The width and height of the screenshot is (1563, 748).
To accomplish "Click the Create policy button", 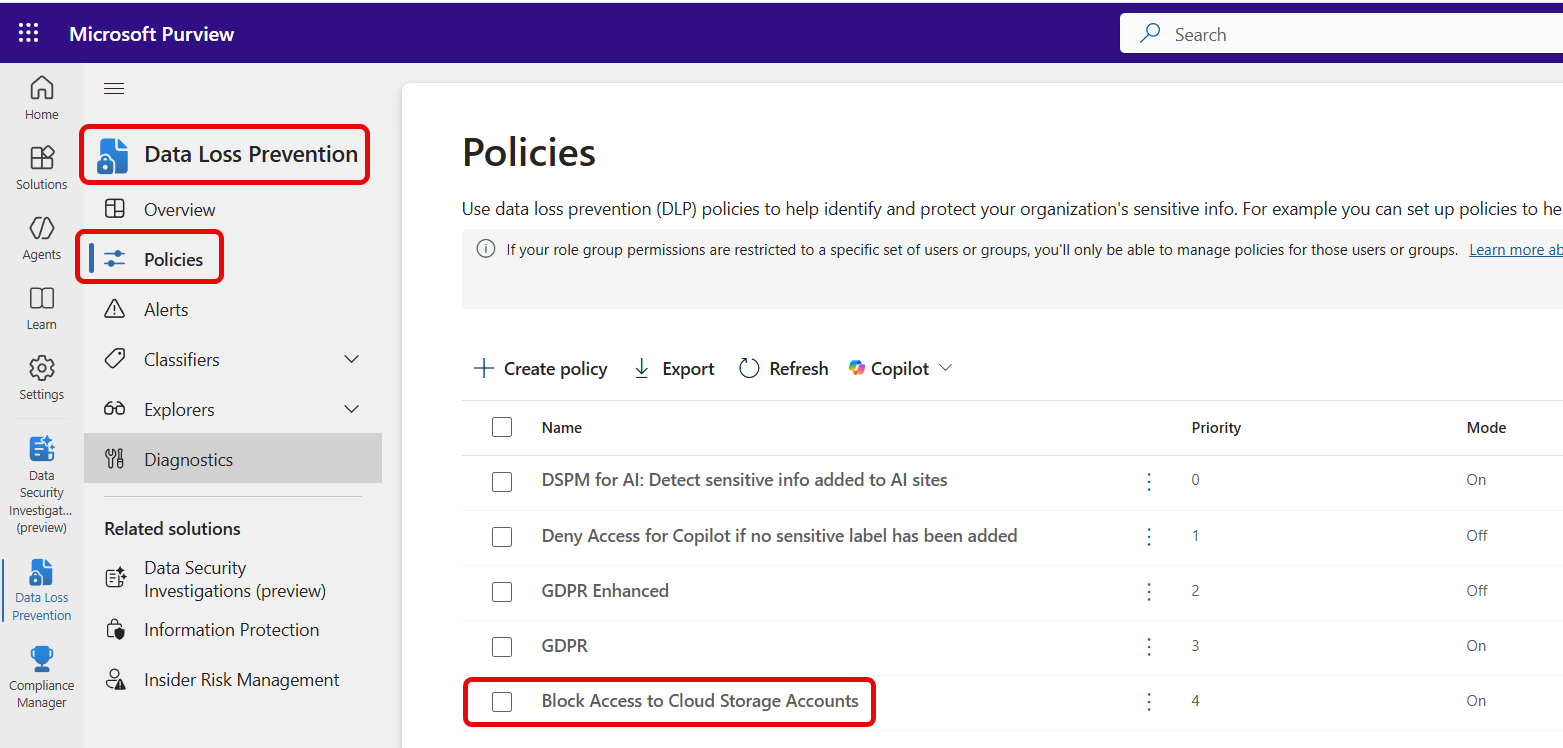I will 540,368.
